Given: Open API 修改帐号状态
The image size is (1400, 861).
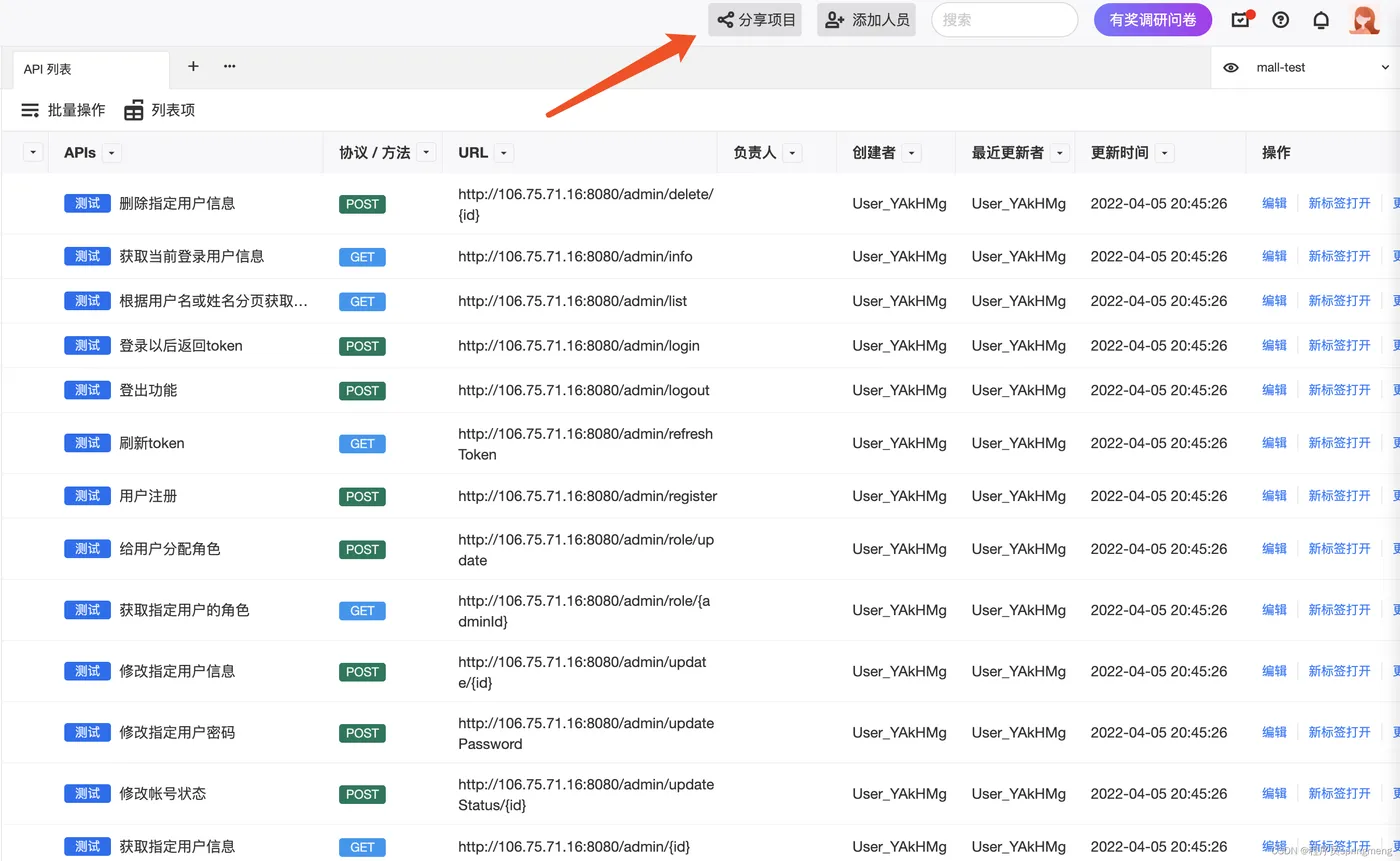Looking at the screenshot, I should [163, 793].
